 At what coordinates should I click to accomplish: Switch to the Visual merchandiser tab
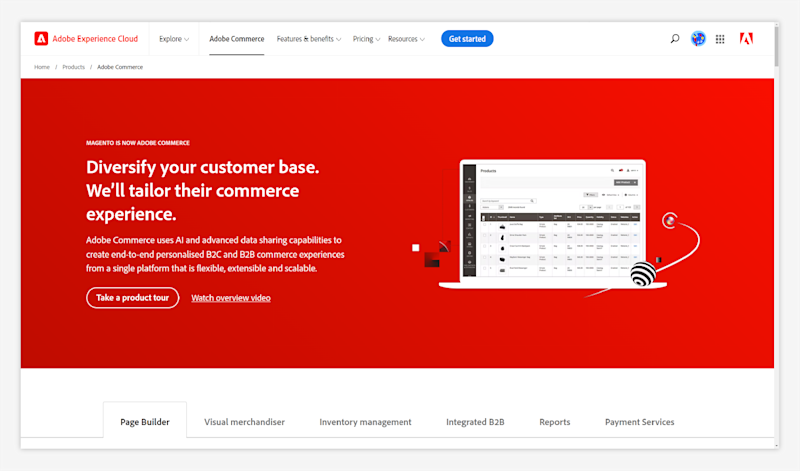click(244, 422)
